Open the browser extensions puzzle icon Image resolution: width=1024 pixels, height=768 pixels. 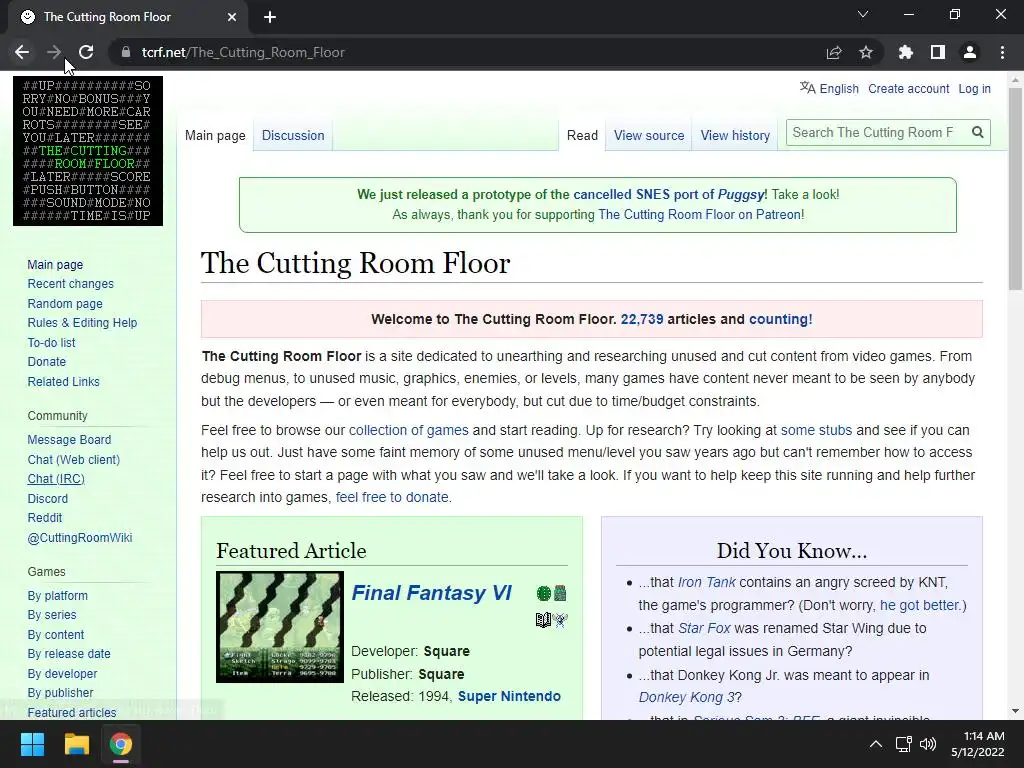click(905, 52)
